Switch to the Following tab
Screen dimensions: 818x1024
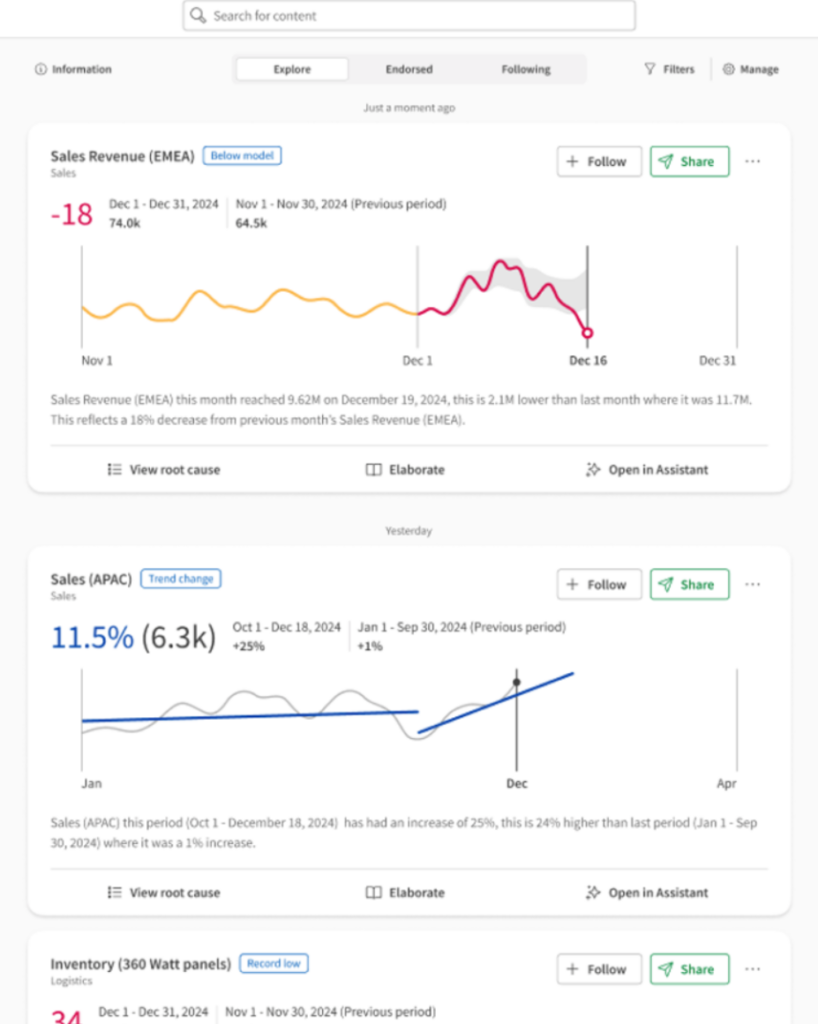(x=526, y=70)
